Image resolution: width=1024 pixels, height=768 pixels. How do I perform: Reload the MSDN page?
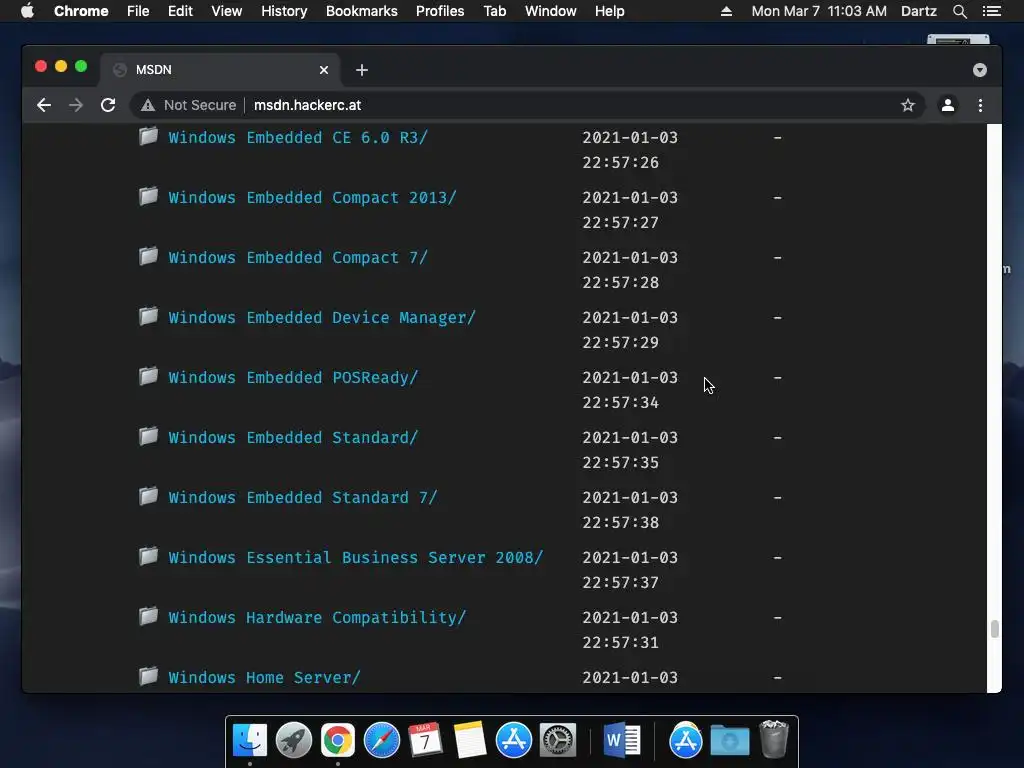click(x=108, y=105)
